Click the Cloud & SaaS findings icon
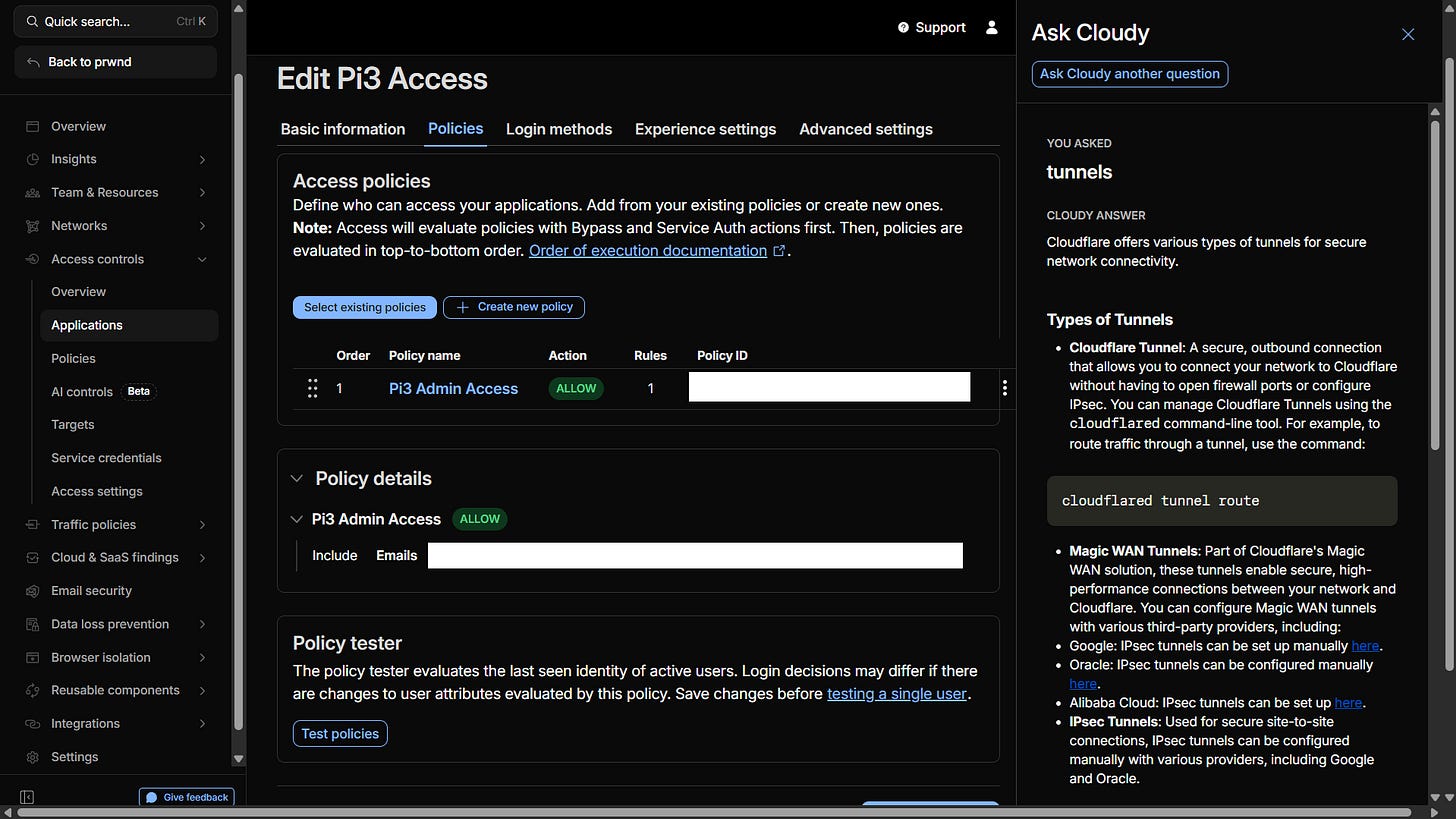1456x819 pixels. coord(32,557)
